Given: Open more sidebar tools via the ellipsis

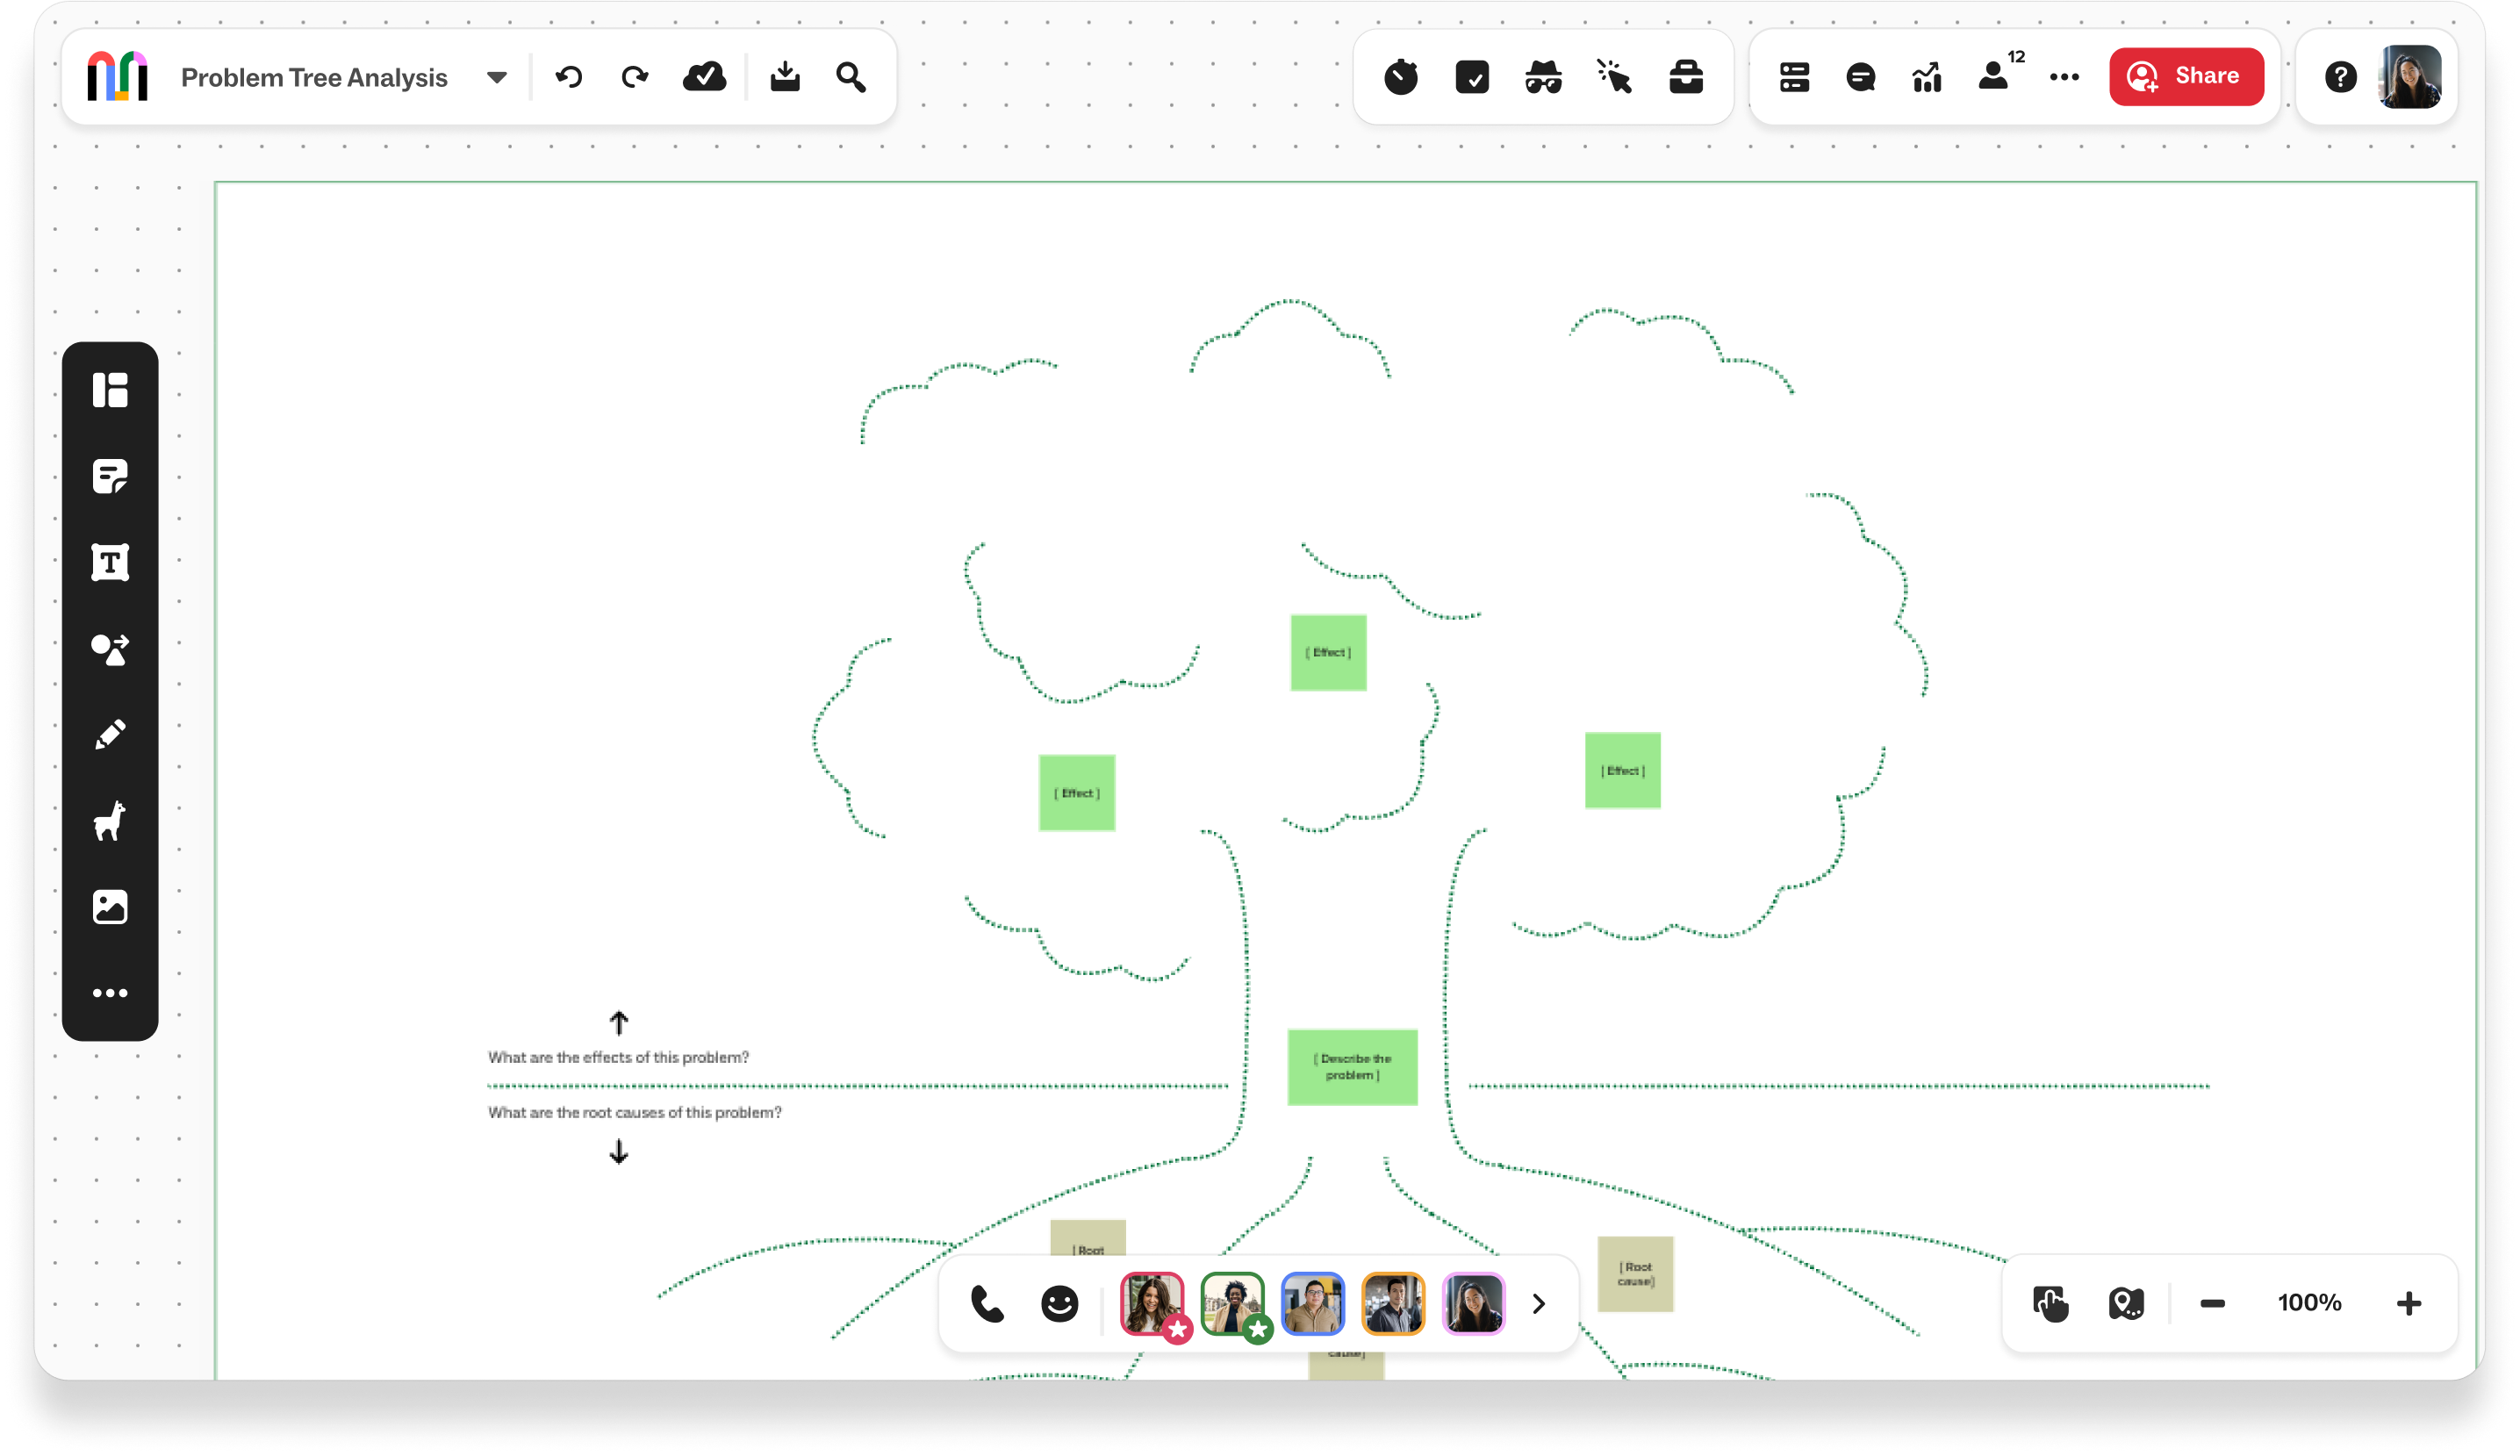Looking at the screenshot, I should pos(110,993).
